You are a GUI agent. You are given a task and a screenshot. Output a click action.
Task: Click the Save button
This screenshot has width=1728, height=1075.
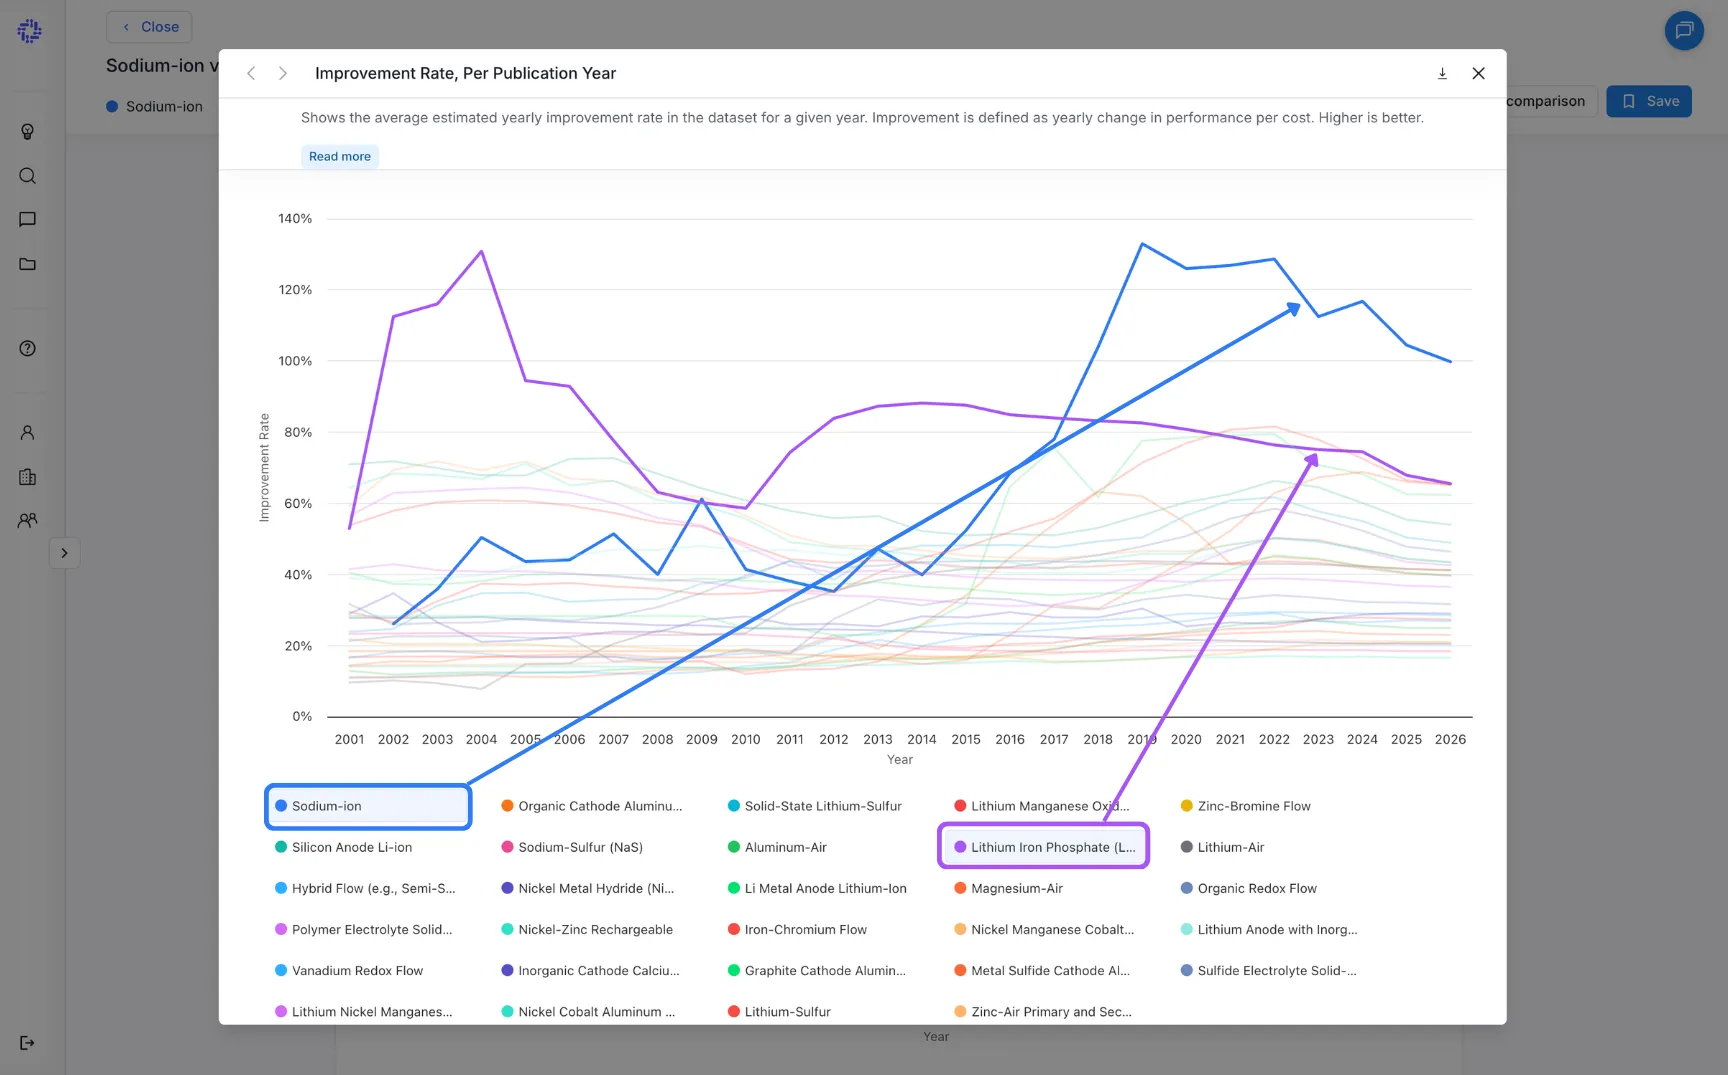tap(1649, 101)
